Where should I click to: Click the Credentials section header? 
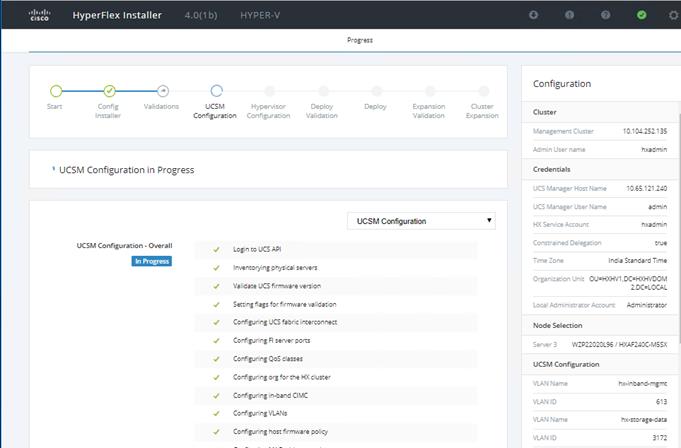(x=552, y=169)
